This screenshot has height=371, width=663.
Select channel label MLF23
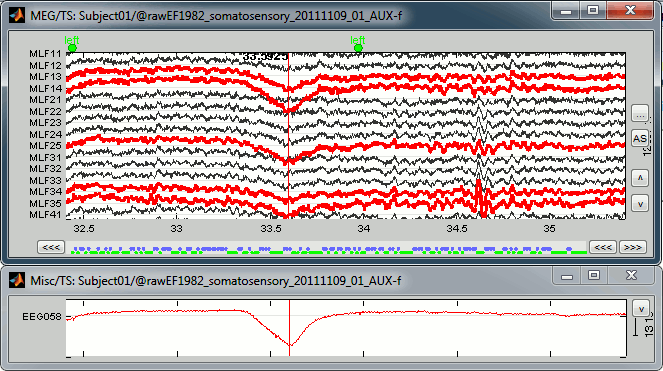(x=45, y=122)
